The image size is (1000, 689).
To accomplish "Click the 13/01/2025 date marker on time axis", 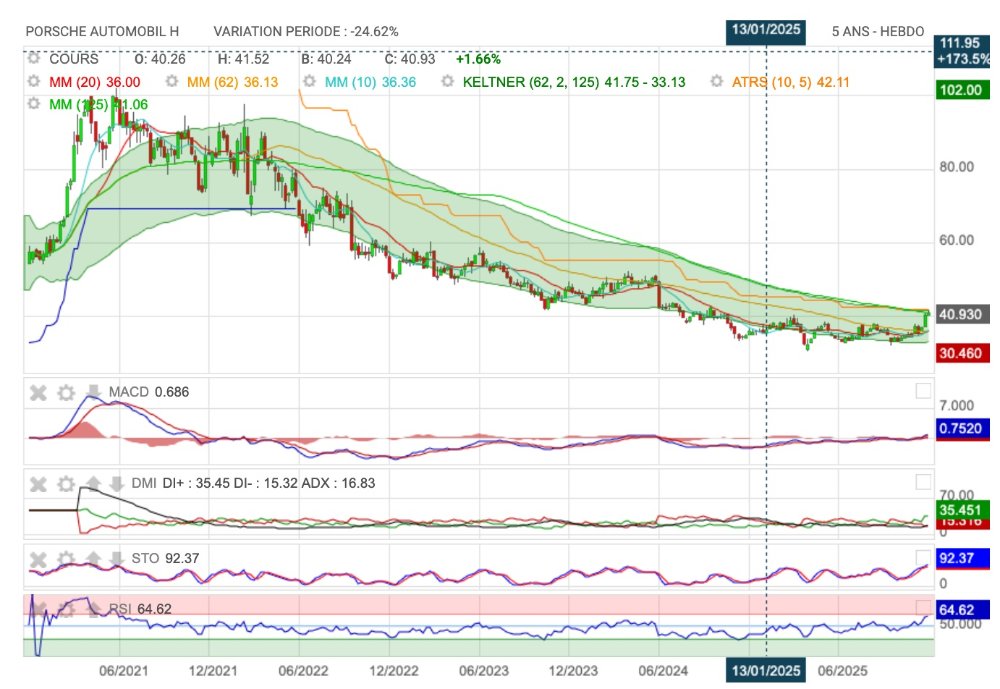I will [765, 669].
